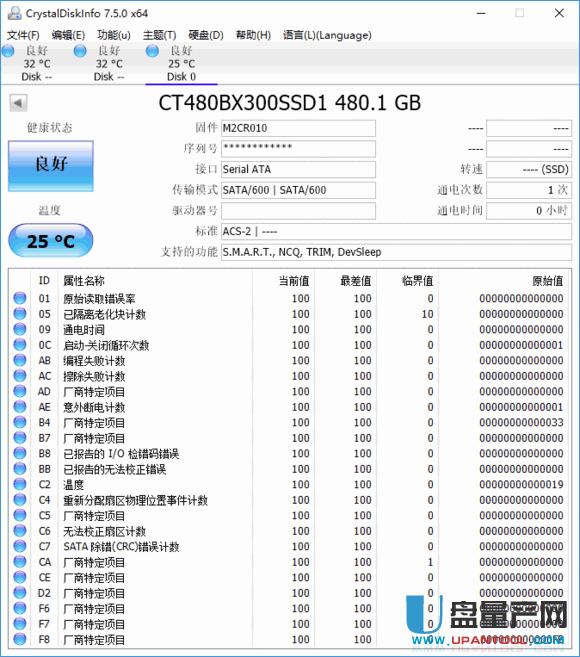Click the 良好 health status button
This screenshot has width=580, height=657.
[51, 166]
